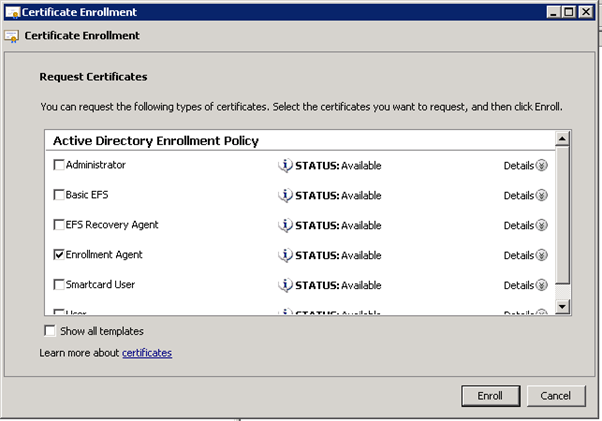Viewport: 602px width, 421px height.
Task: Show Details for Enrollment Agent certificate
Action: point(526,256)
